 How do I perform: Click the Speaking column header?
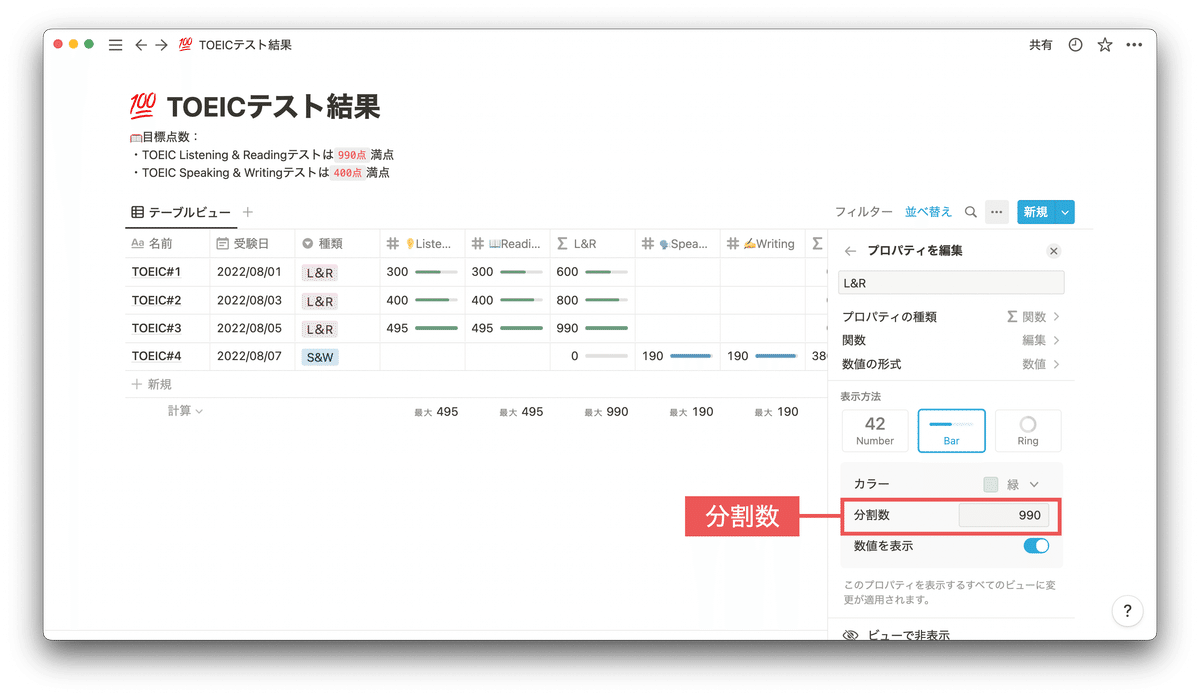coord(678,243)
